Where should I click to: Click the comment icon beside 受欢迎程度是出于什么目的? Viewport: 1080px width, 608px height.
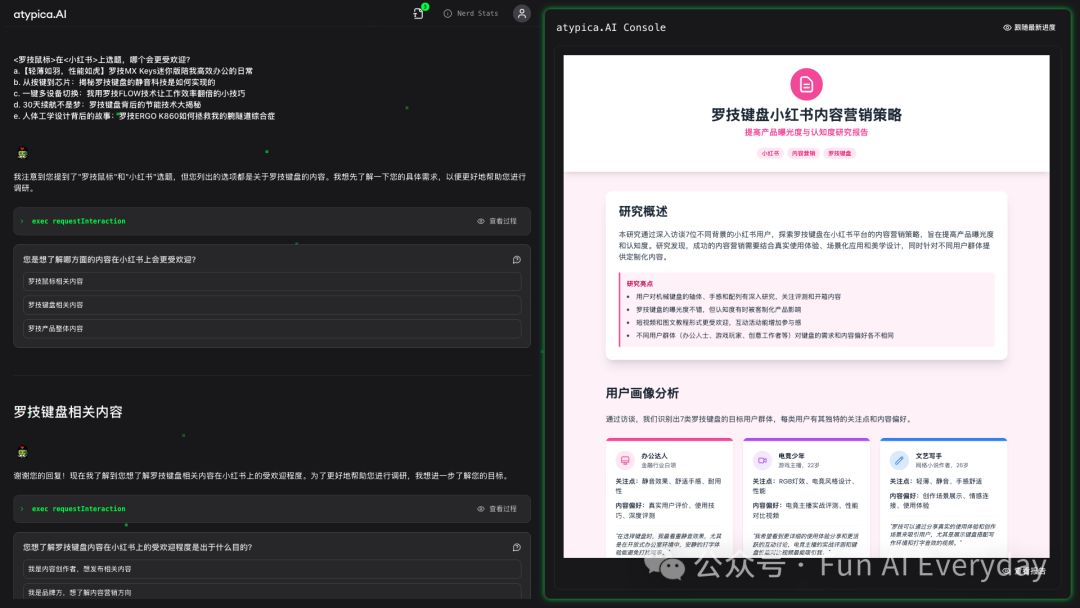(517, 547)
